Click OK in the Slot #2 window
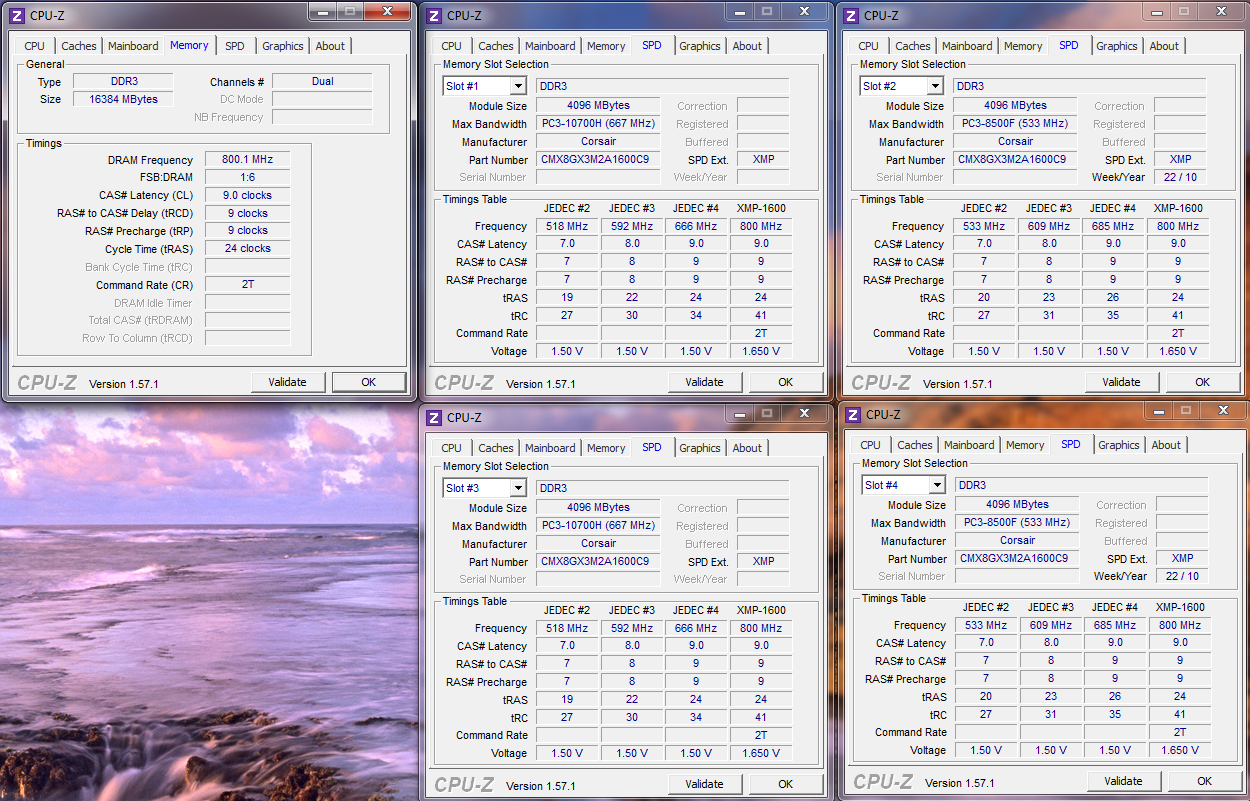Viewport: 1250px width, 801px height. coord(1203,382)
